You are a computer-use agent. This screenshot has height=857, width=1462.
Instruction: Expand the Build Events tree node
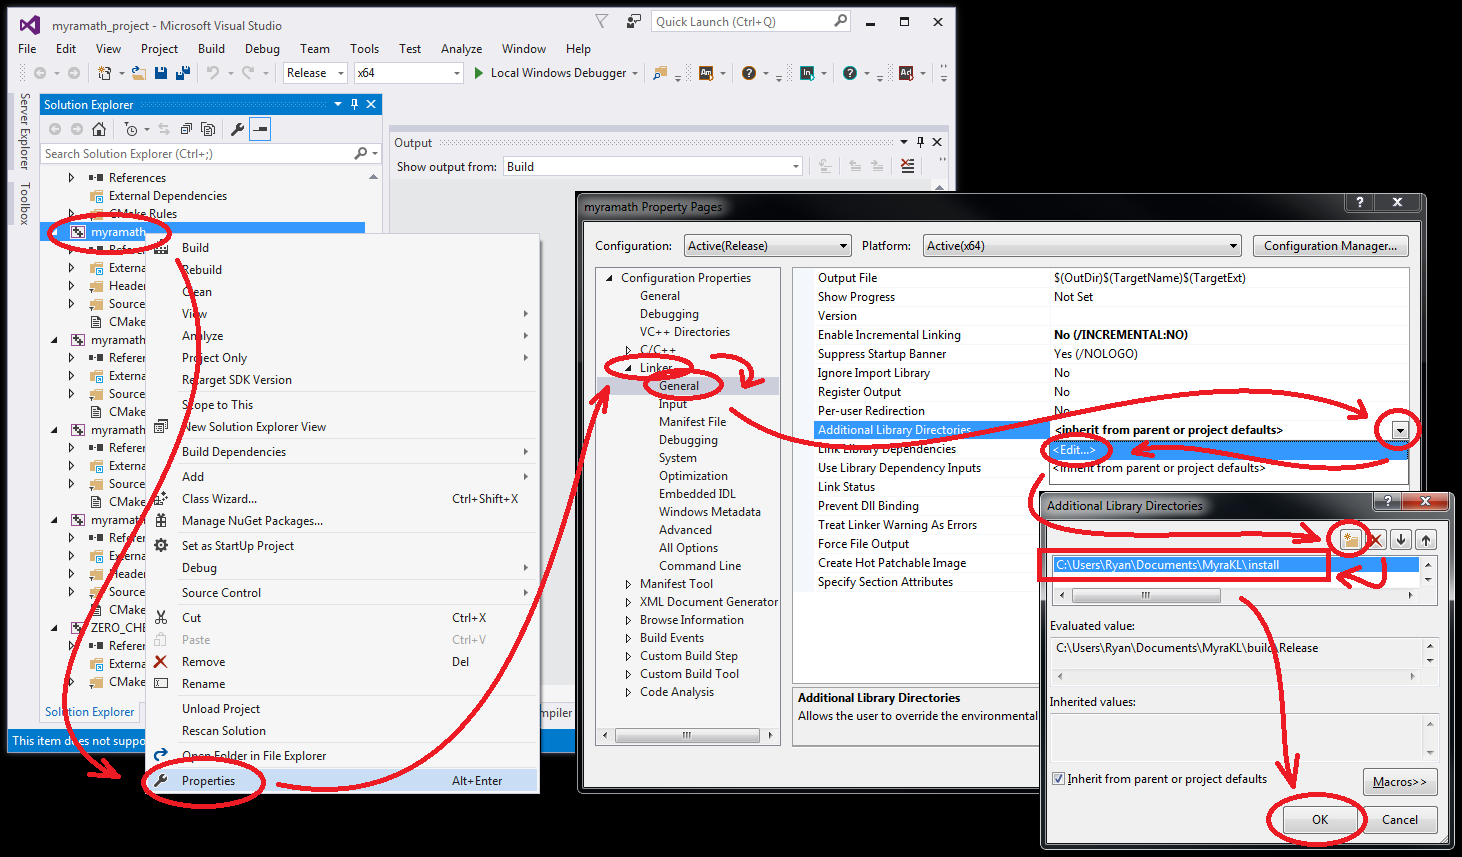tap(628, 638)
